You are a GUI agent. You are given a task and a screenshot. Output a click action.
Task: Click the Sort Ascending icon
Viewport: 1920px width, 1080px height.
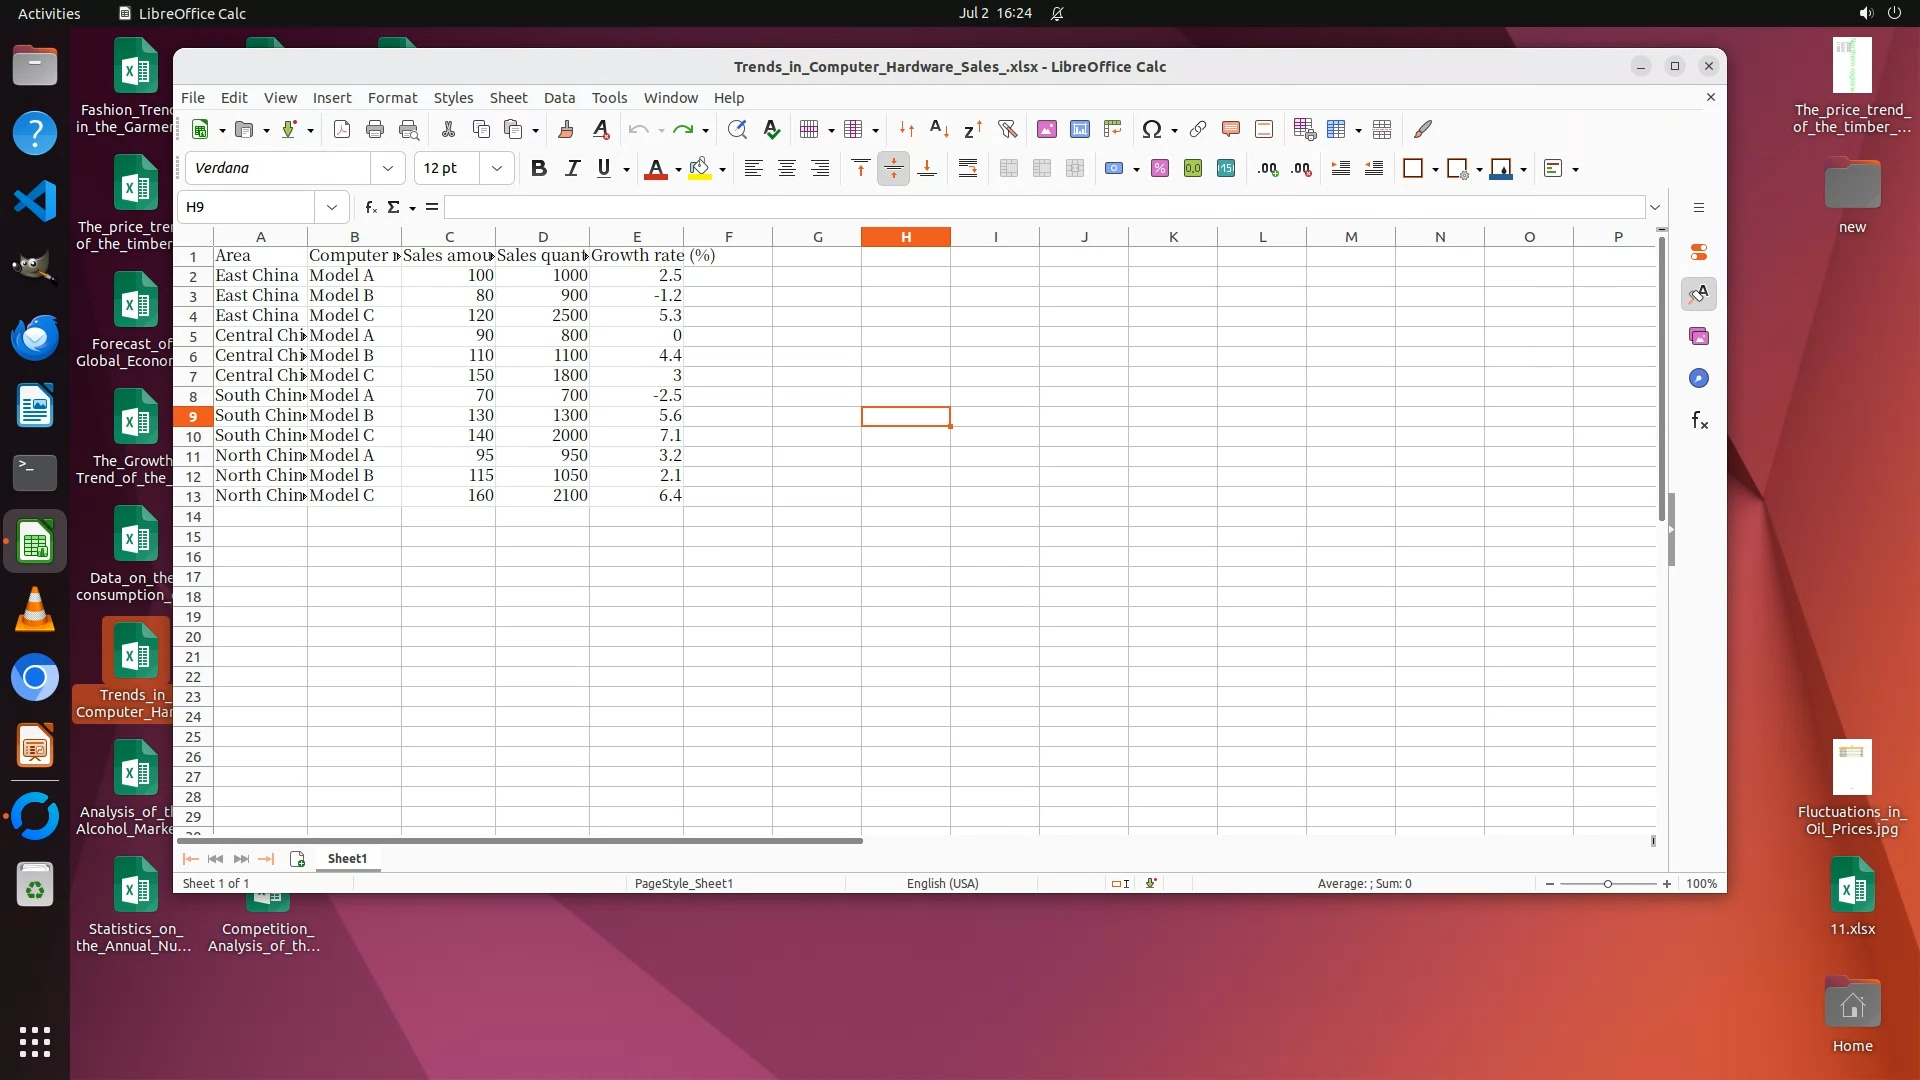pyautogui.click(x=939, y=129)
